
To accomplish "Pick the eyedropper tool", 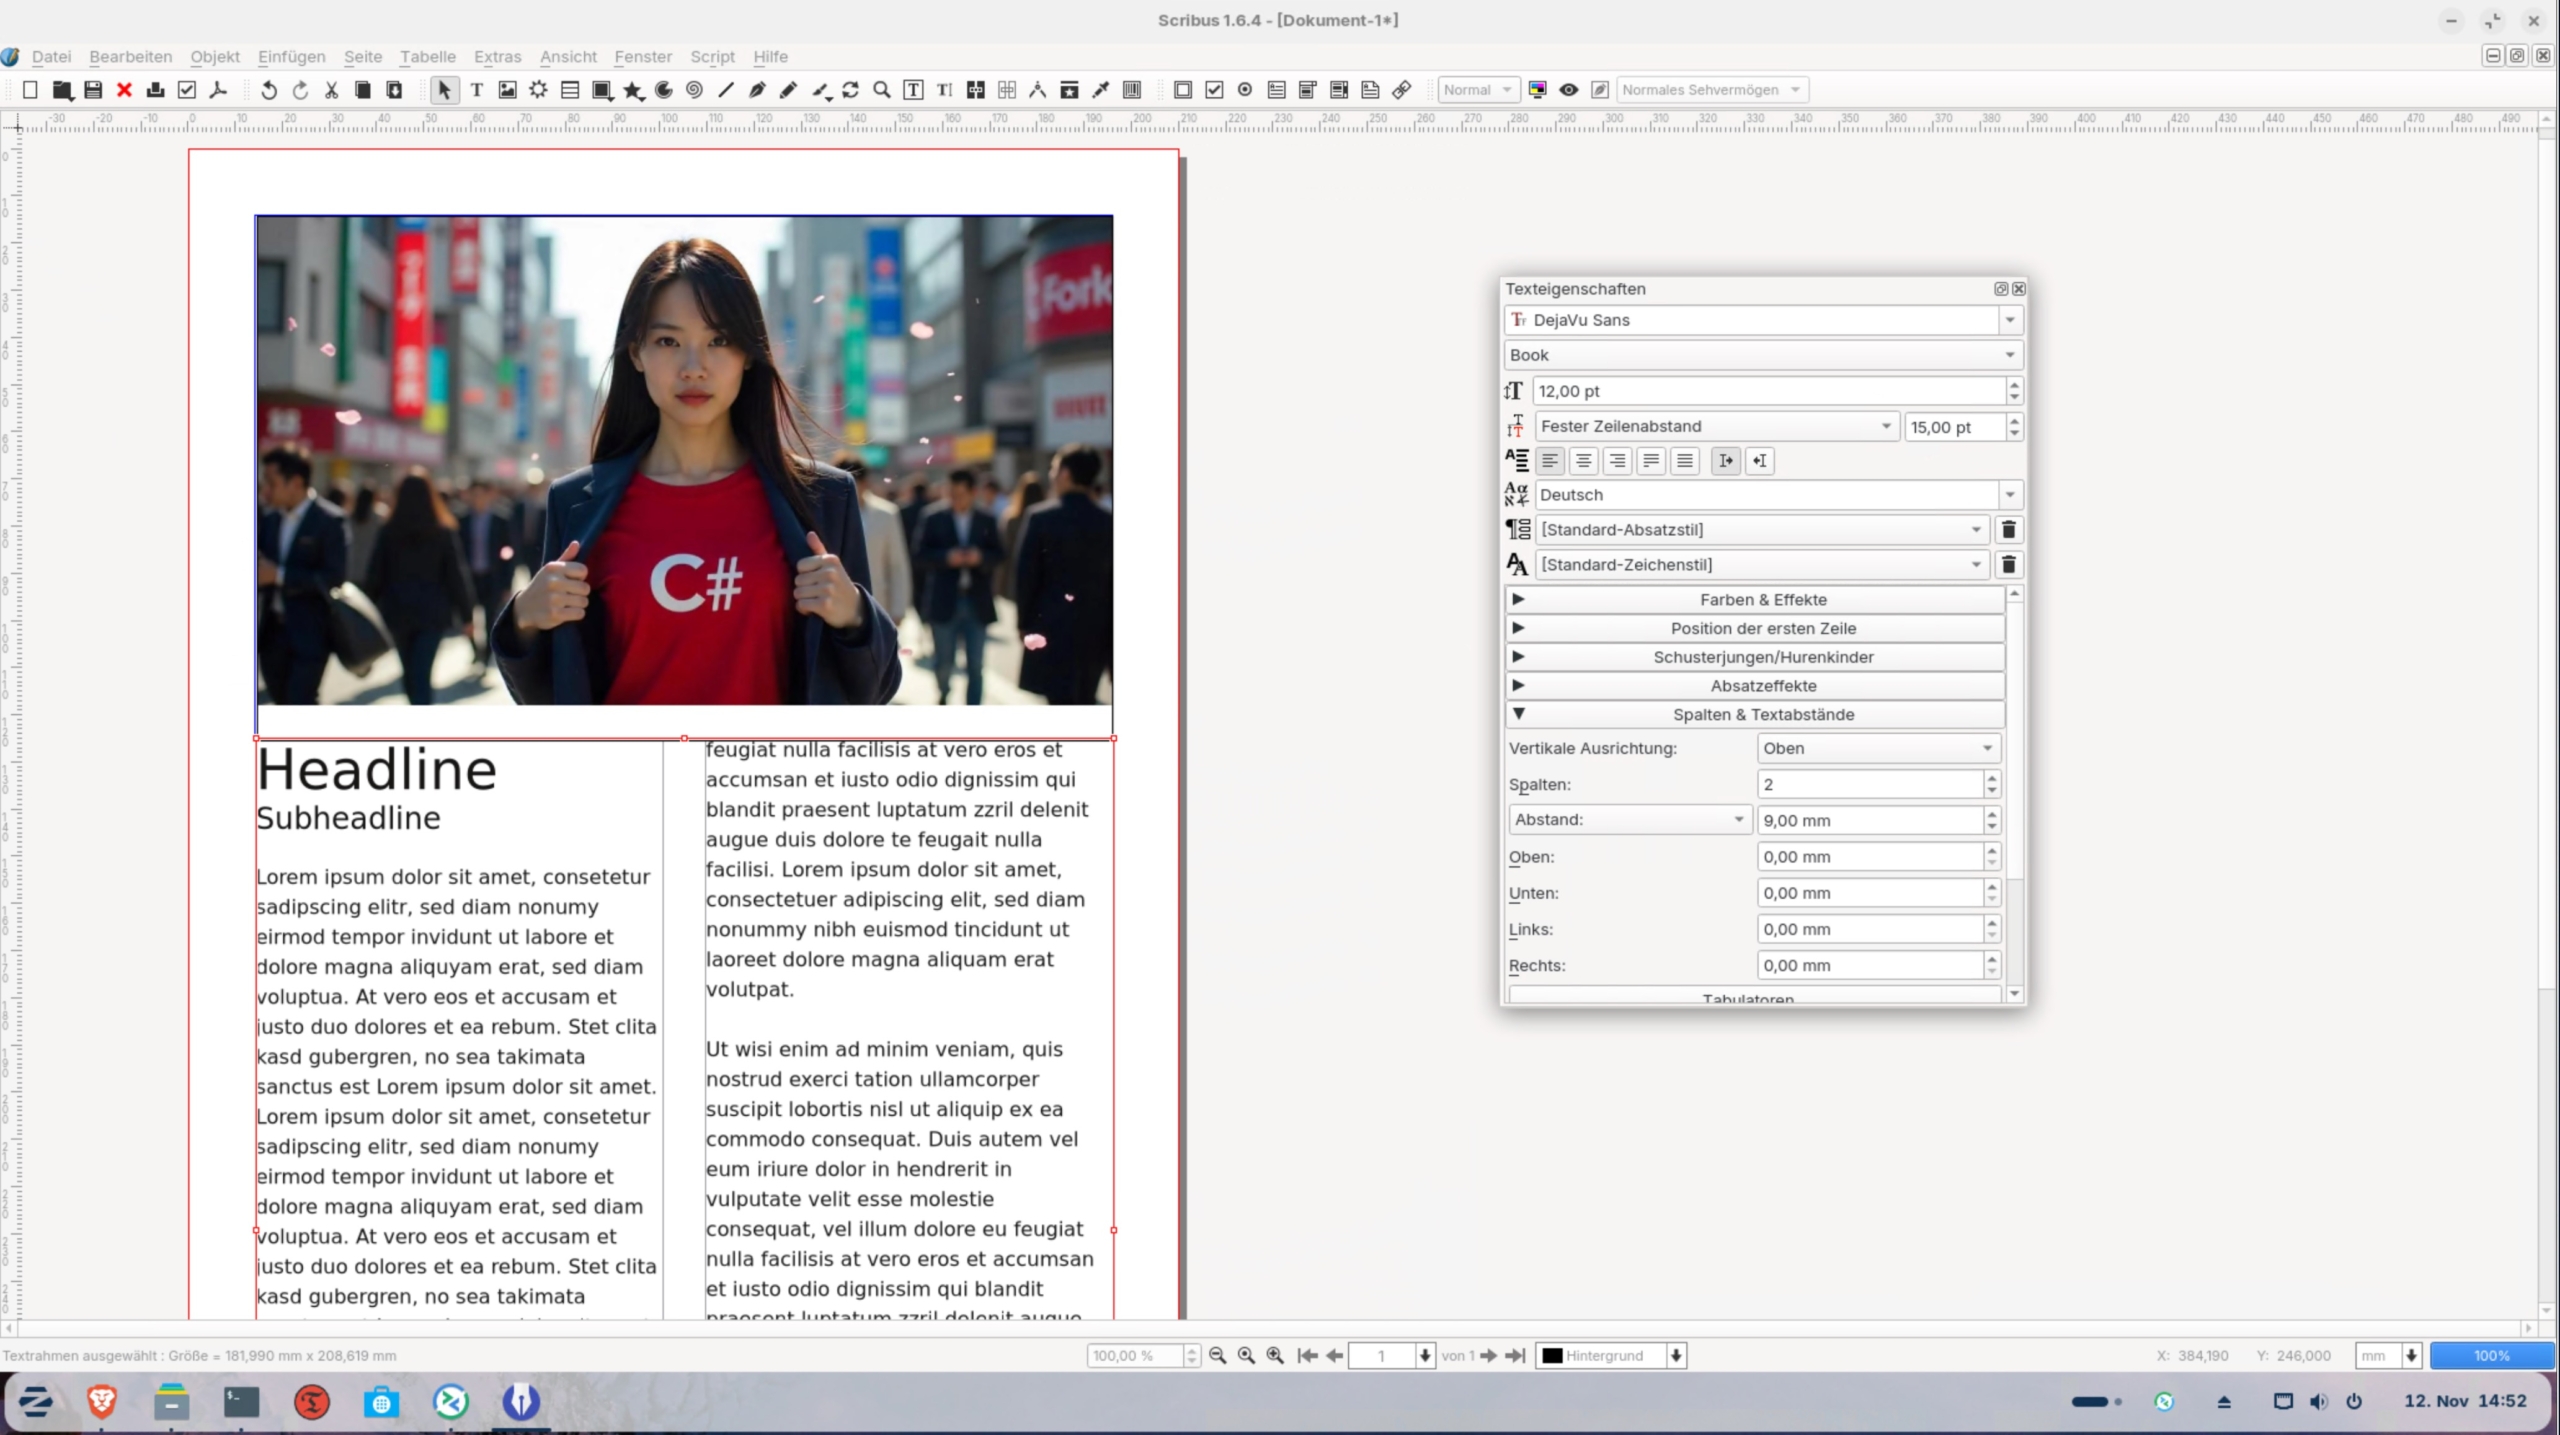I will pos(1101,90).
